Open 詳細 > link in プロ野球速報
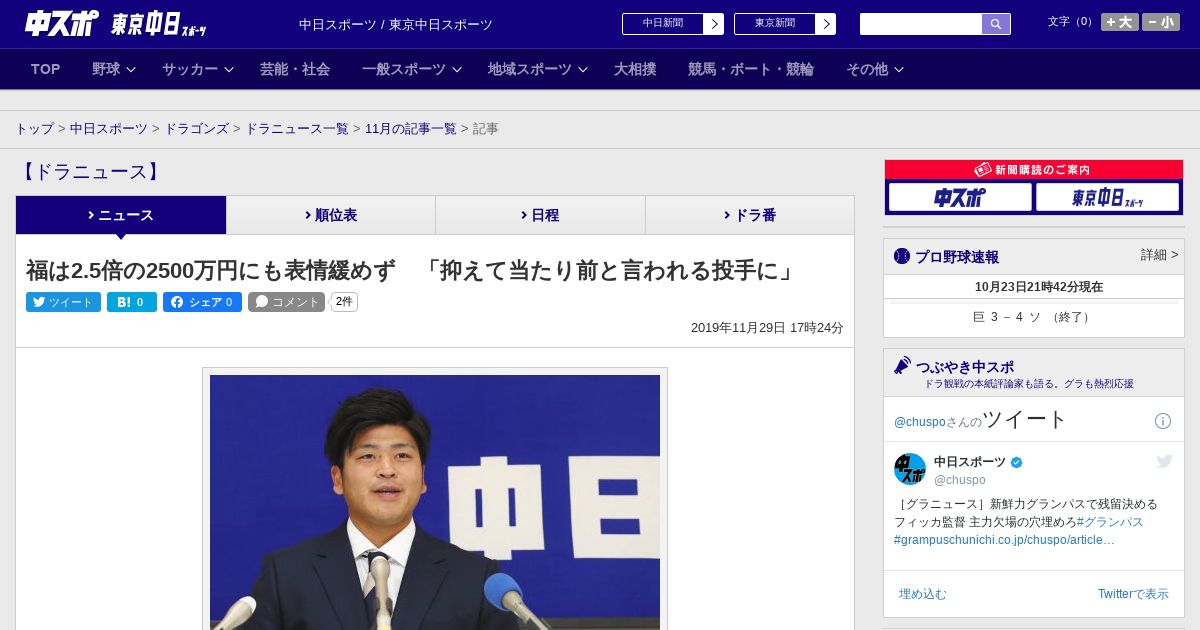The image size is (1200, 630). [x=1159, y=255]
